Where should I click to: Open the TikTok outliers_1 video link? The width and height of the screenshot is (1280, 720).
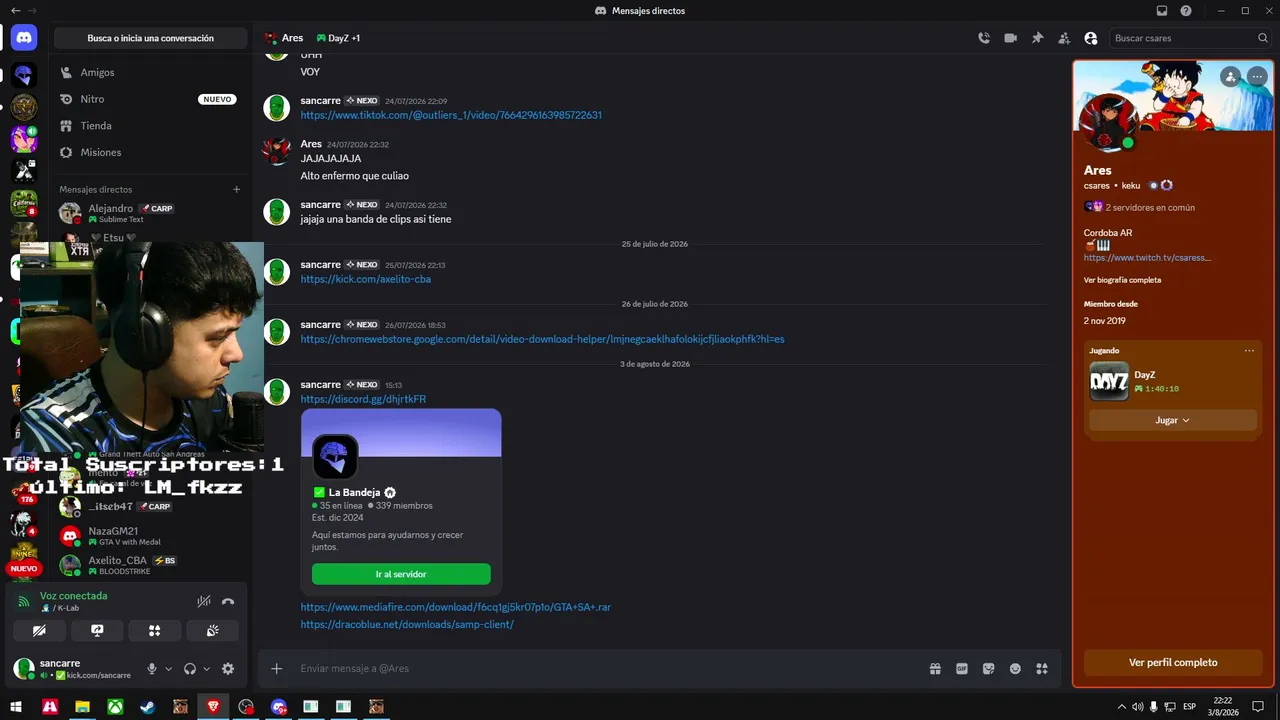tap(451, 115)
